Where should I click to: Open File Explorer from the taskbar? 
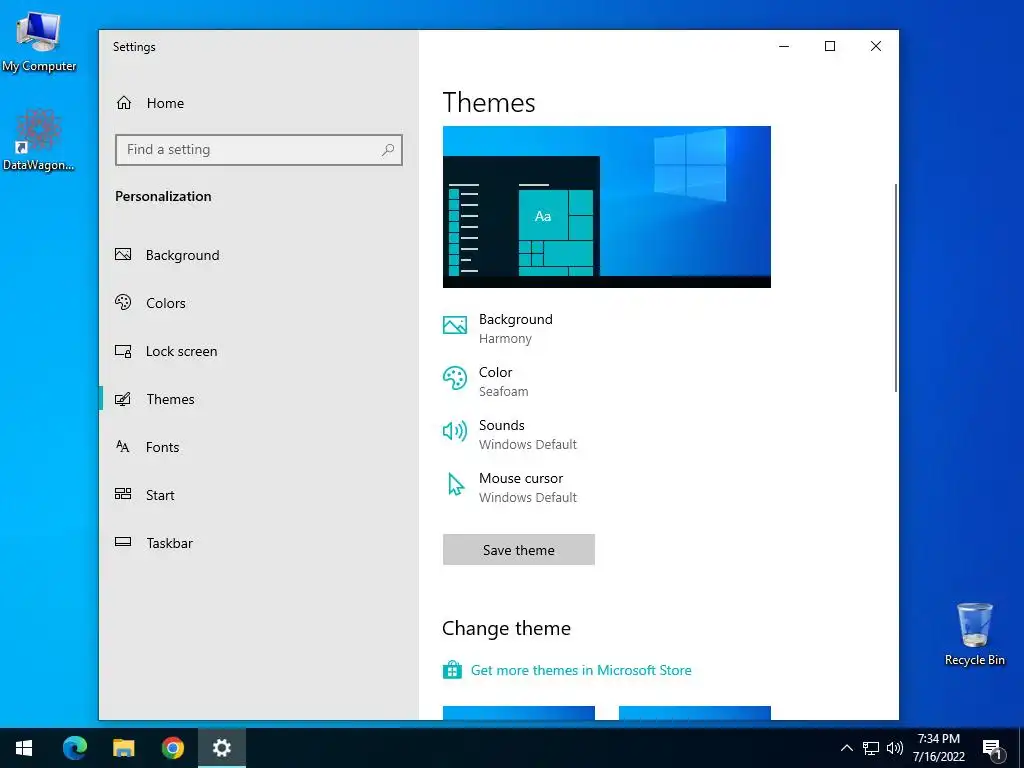click(123, 748)
